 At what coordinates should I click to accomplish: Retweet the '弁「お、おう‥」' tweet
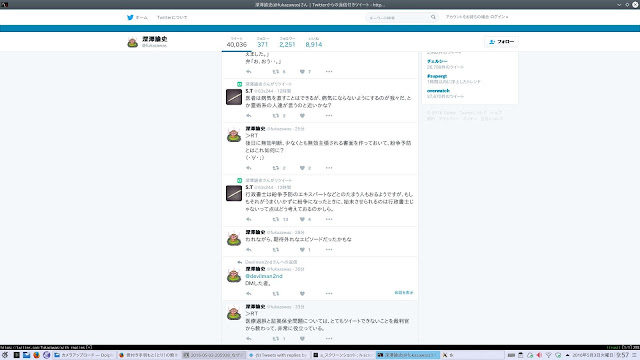[276, 71]
